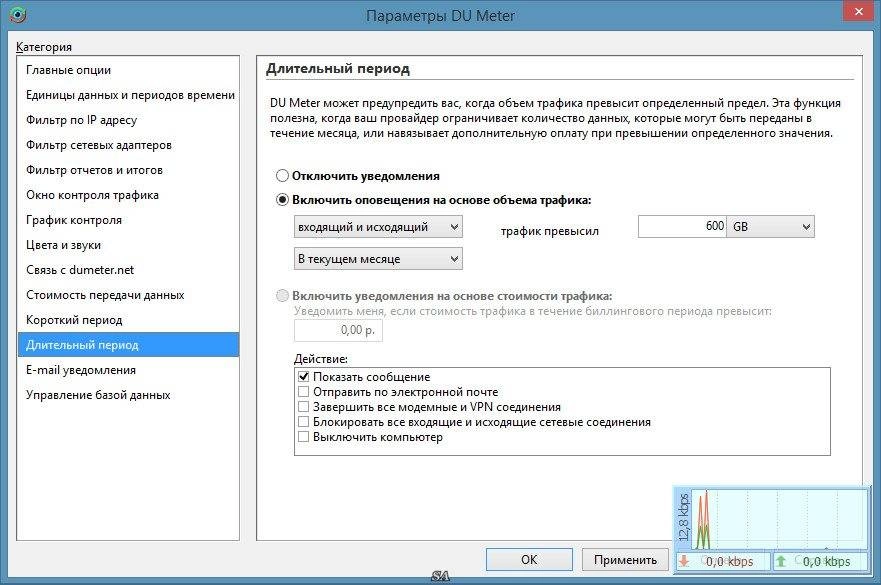This screenshot has width=881, height=585.
Task: Click the red download arrow in DU Meter widget
Action: pos(684,560)
